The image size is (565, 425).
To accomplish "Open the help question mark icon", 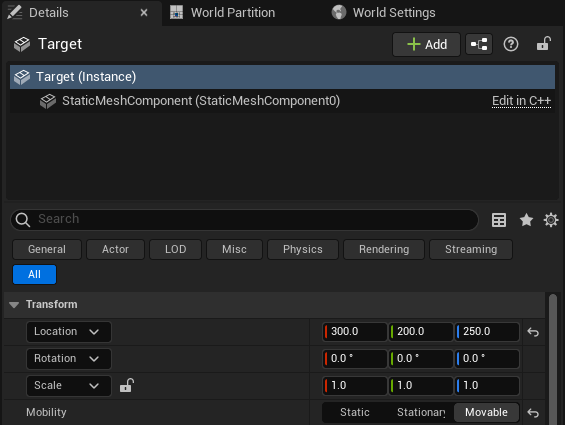I will [511, 44].
